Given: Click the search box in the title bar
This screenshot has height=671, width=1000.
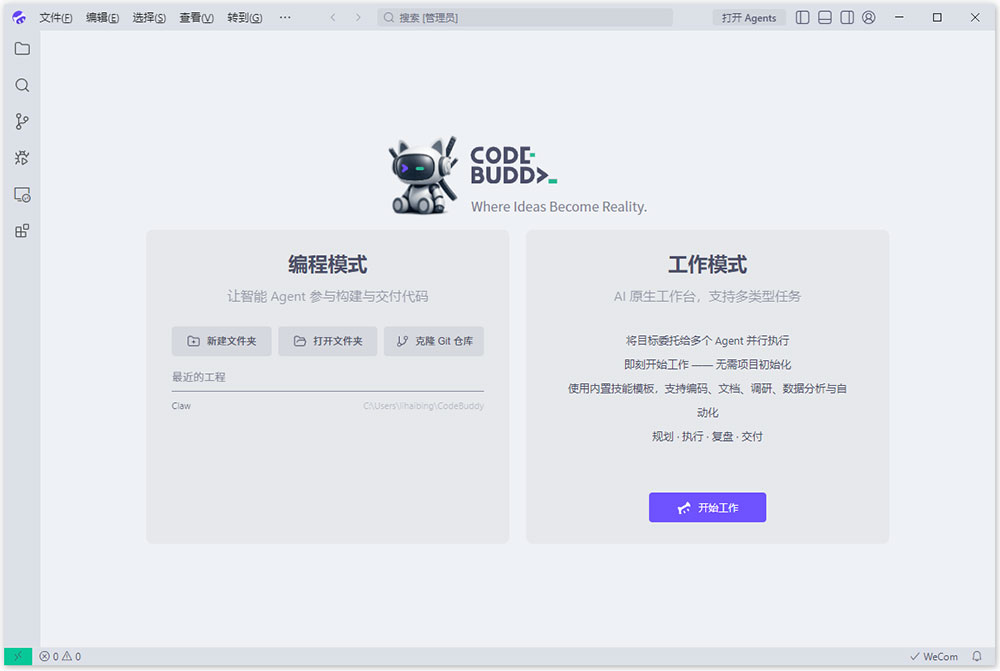Looking at the screenshot, I should tap(527, 17).
